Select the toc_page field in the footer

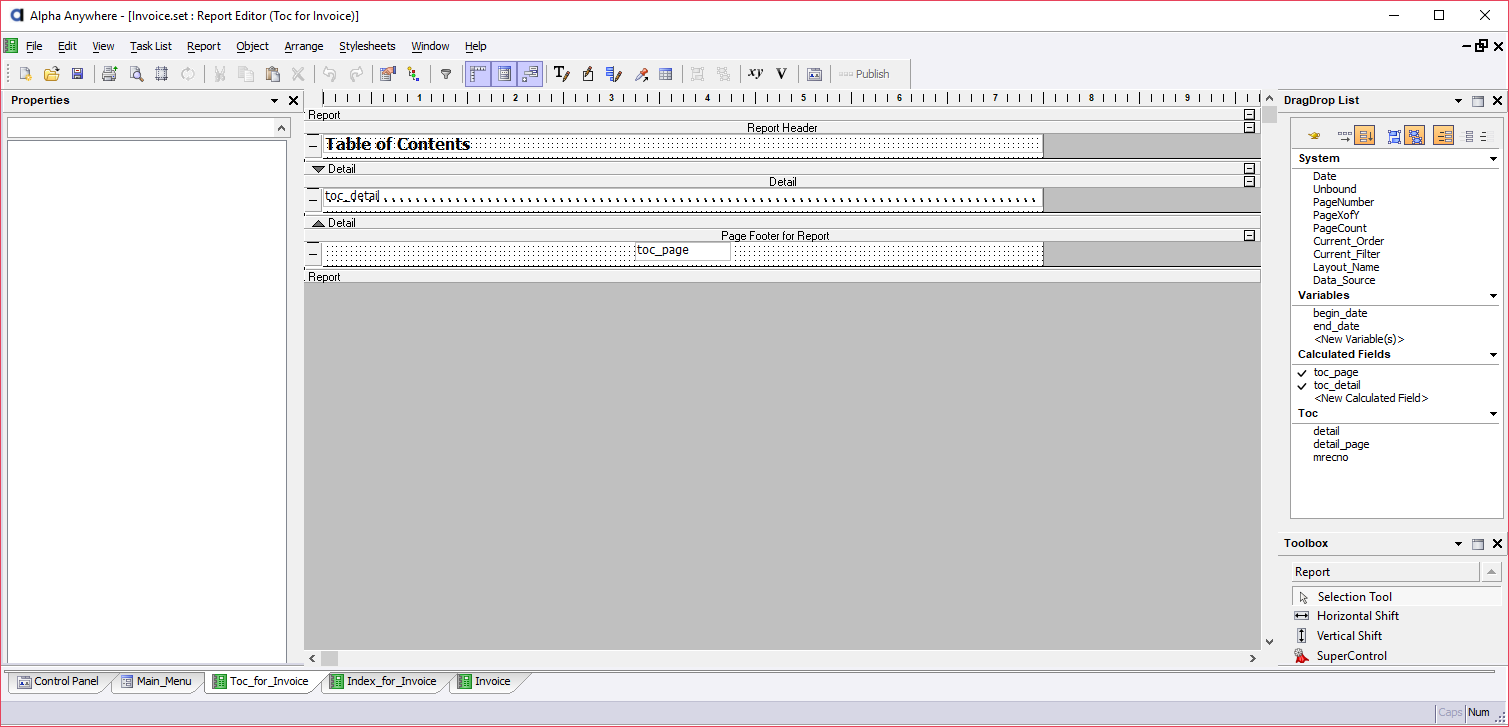coord(683,250)
